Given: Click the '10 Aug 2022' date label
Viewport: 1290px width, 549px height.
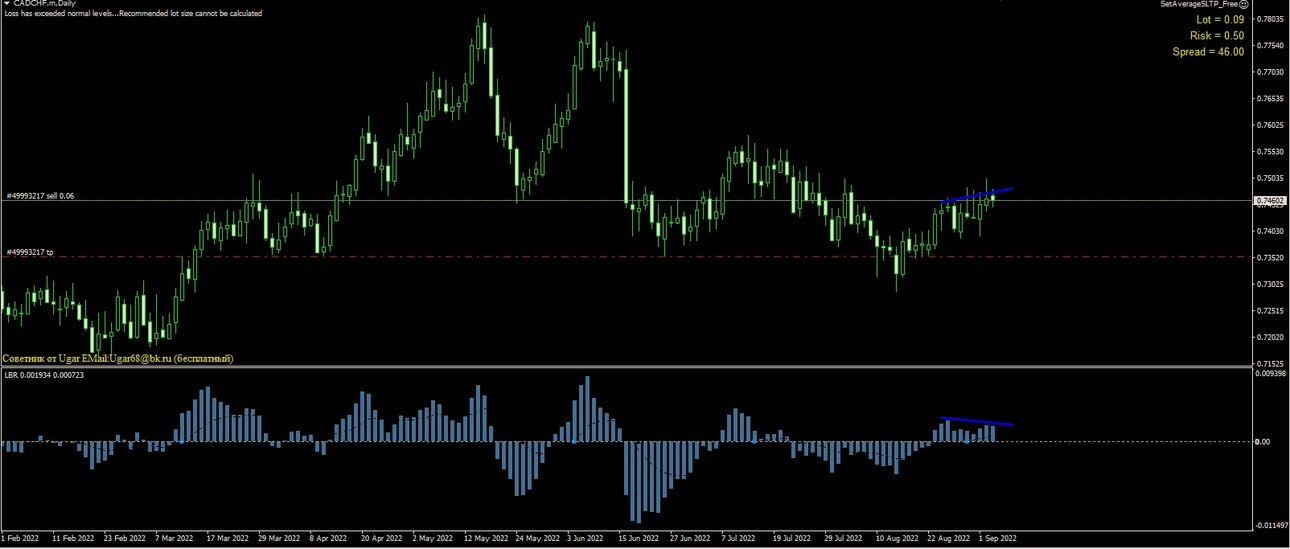Looking at the screenshot, I should tap(896, 539).
